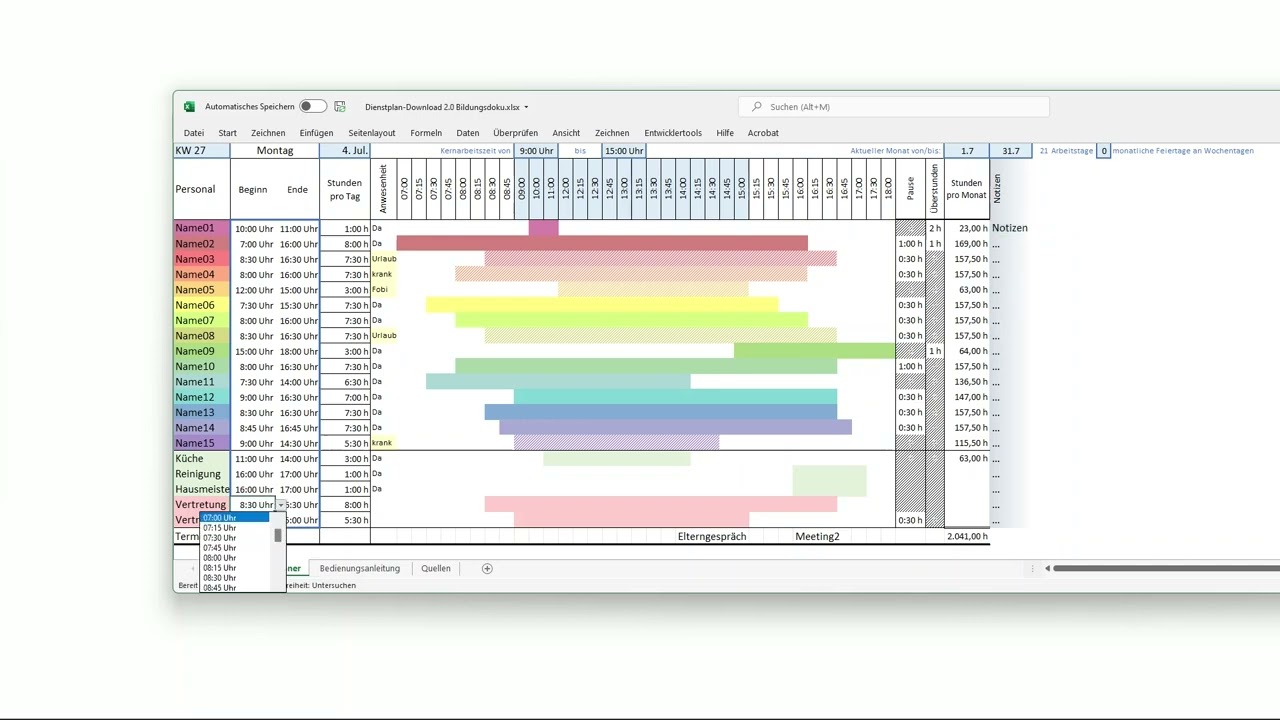Switch to the Überprüfen ribbon tab

516,133
